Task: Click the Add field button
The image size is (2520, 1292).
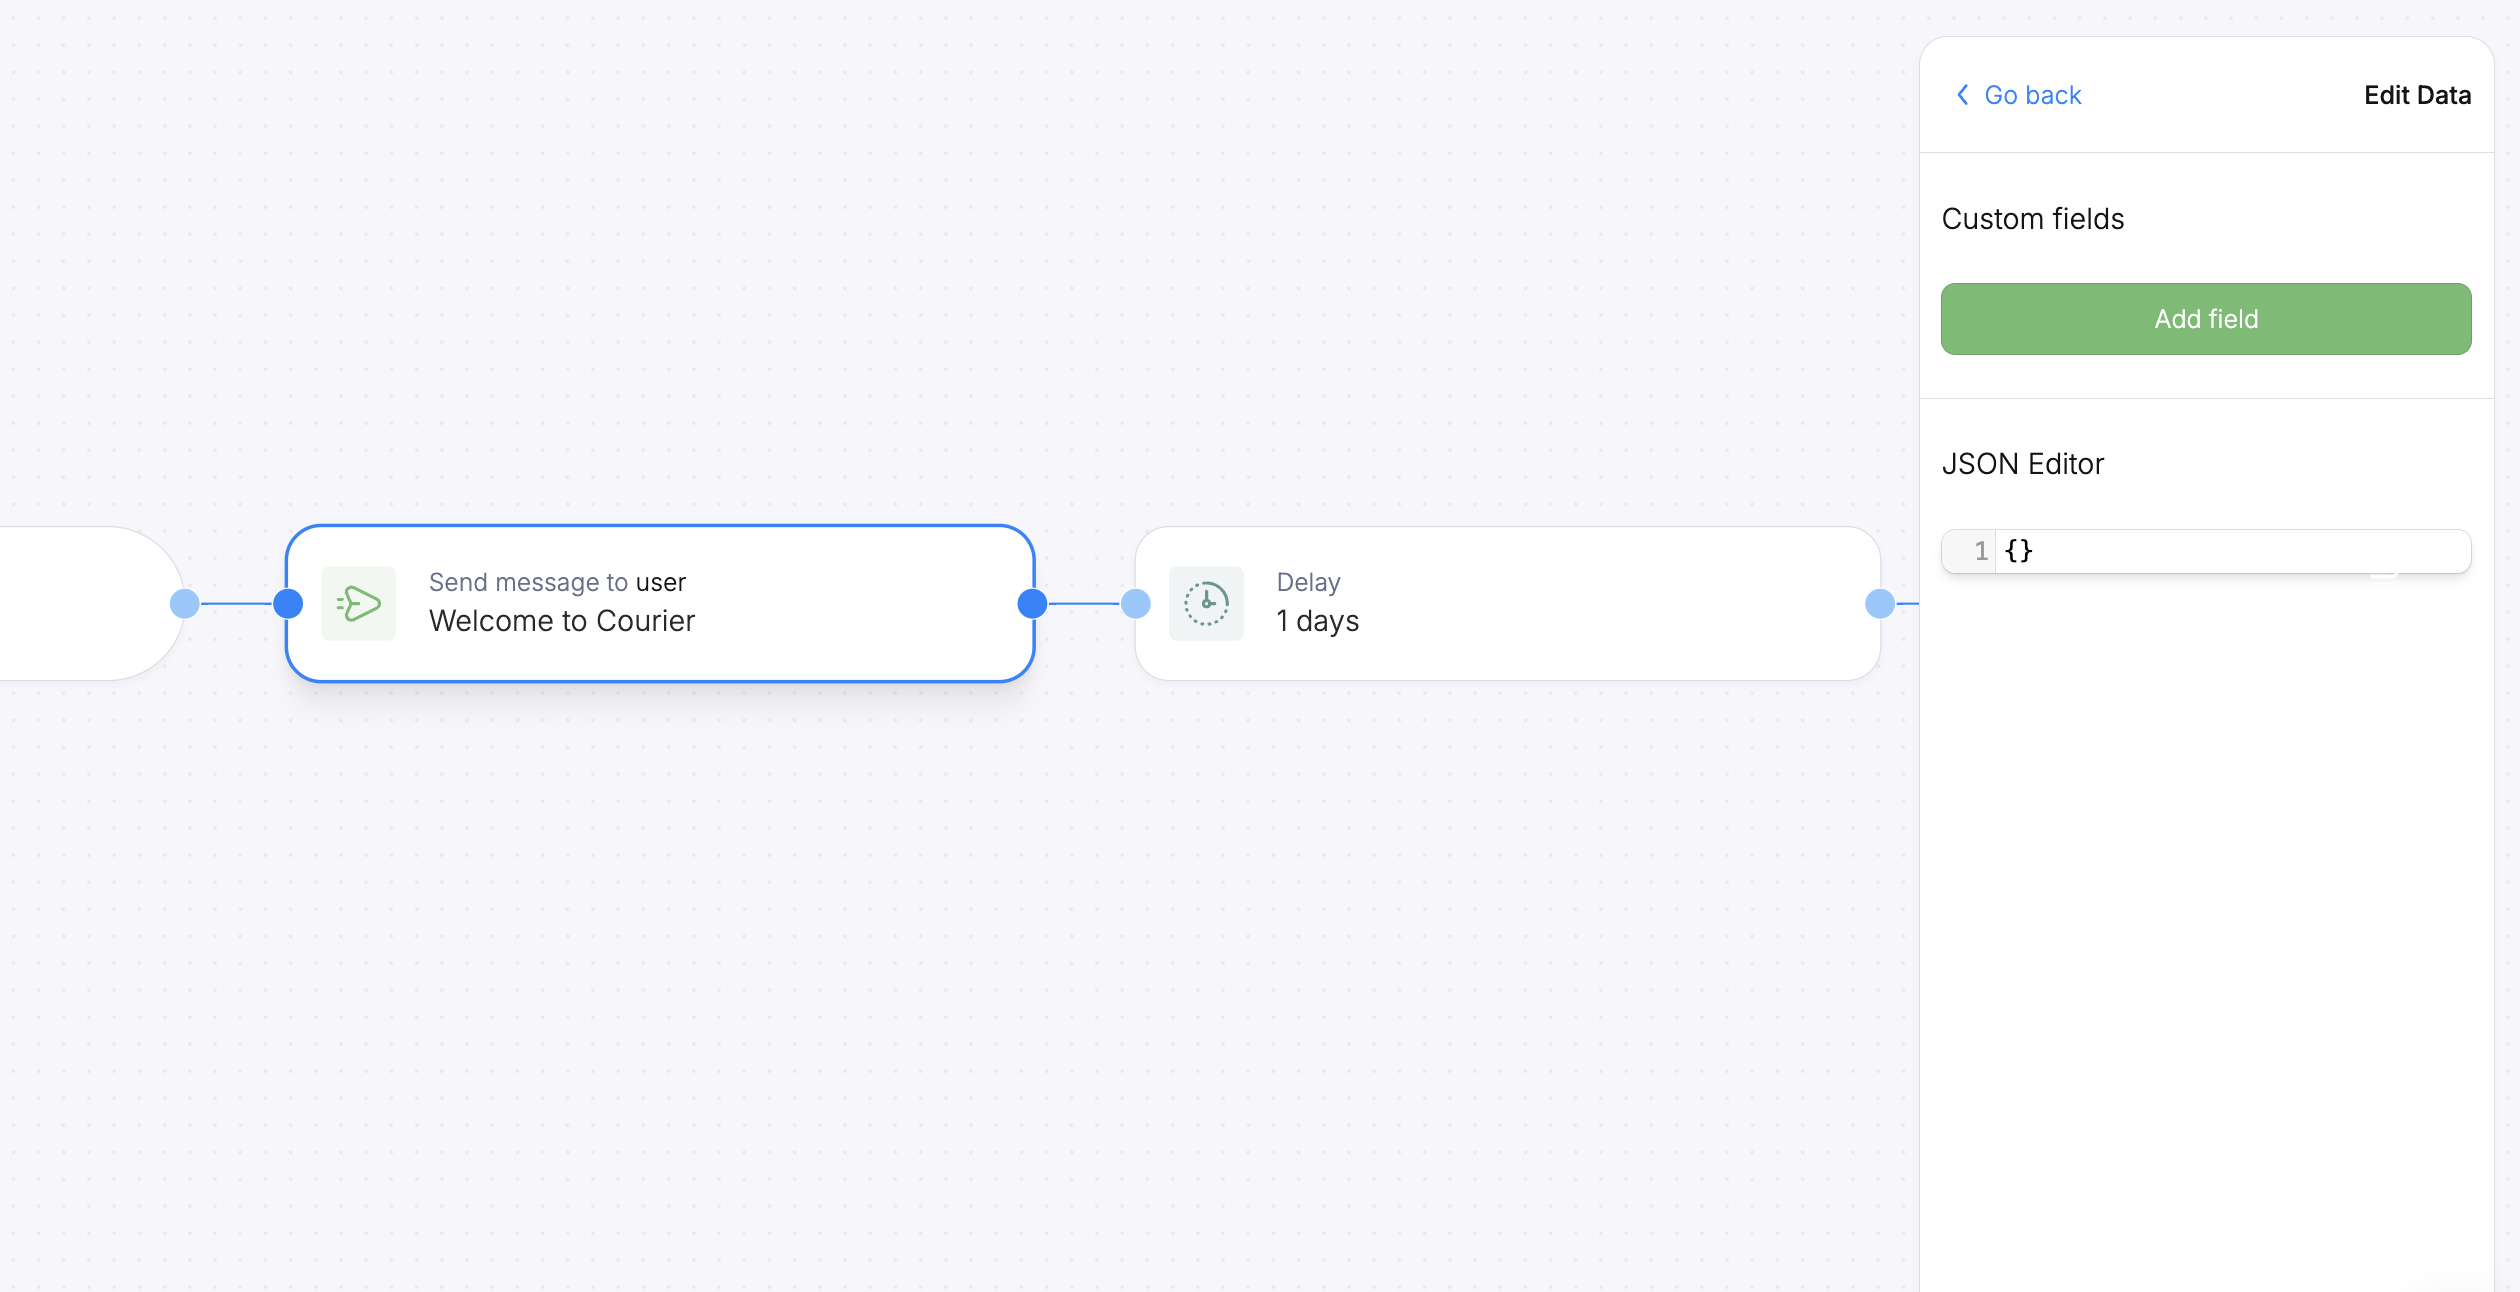Action: tap(2206, 319)
